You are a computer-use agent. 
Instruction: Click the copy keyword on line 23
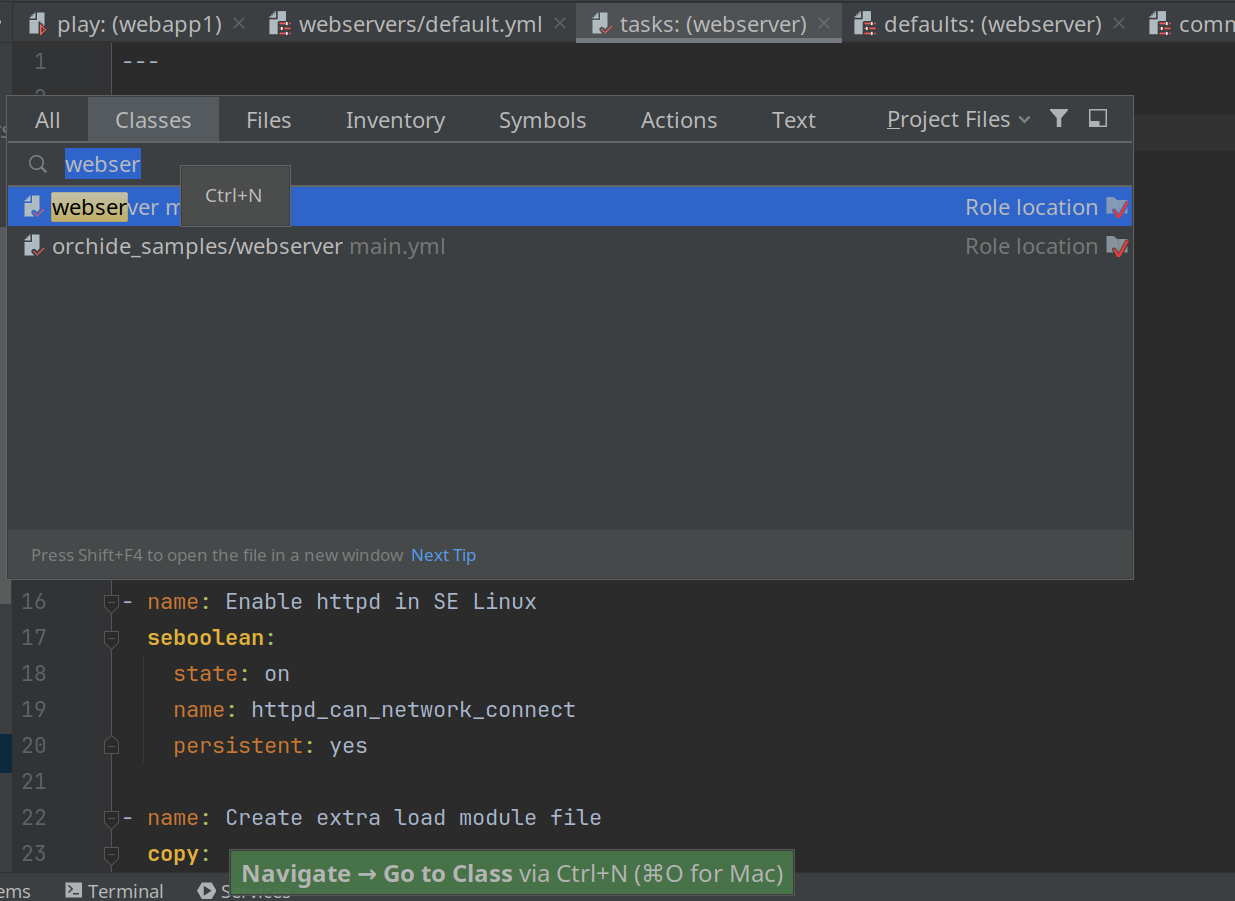[x=173, y=854]
